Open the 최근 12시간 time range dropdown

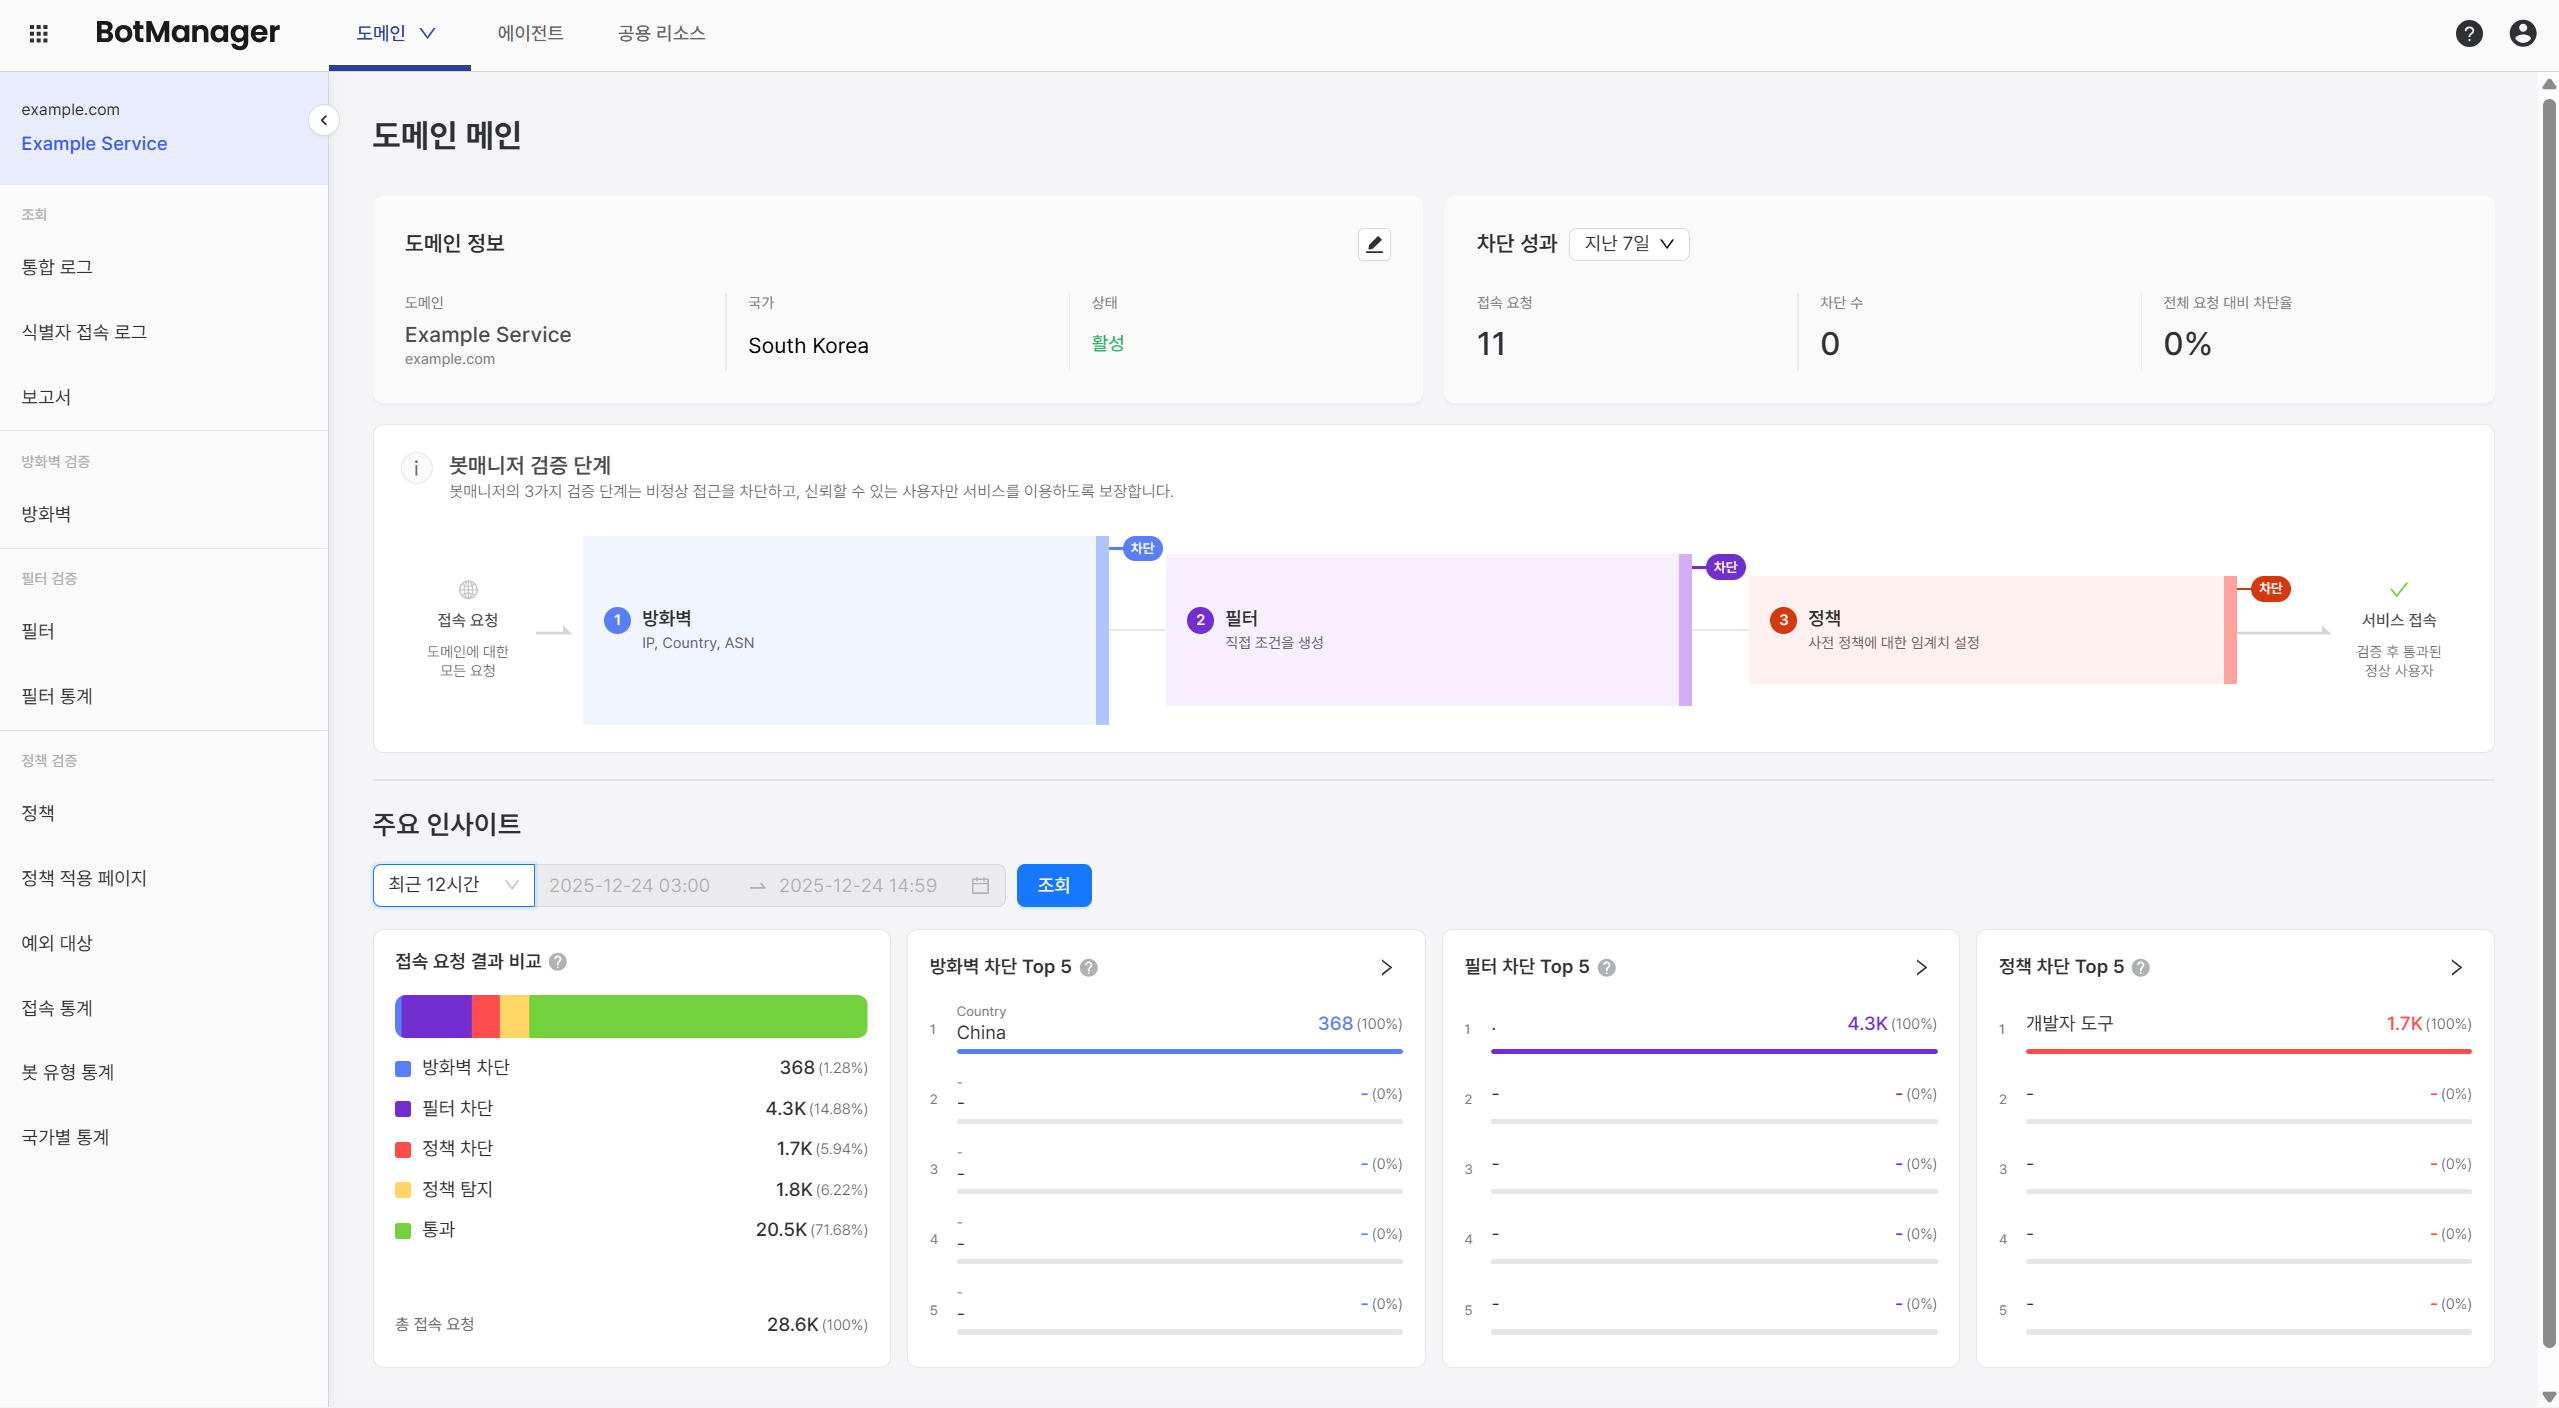coord(452,885)
